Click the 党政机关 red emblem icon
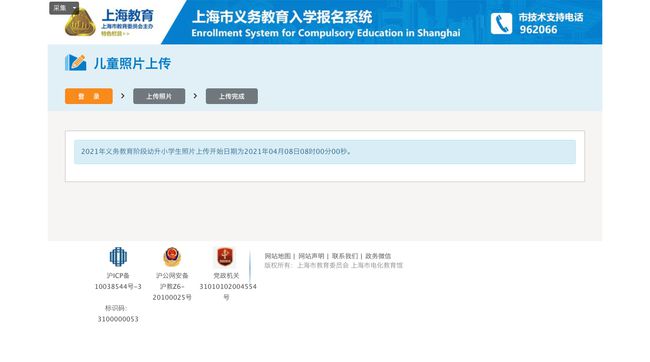 [x=225, y=257]
